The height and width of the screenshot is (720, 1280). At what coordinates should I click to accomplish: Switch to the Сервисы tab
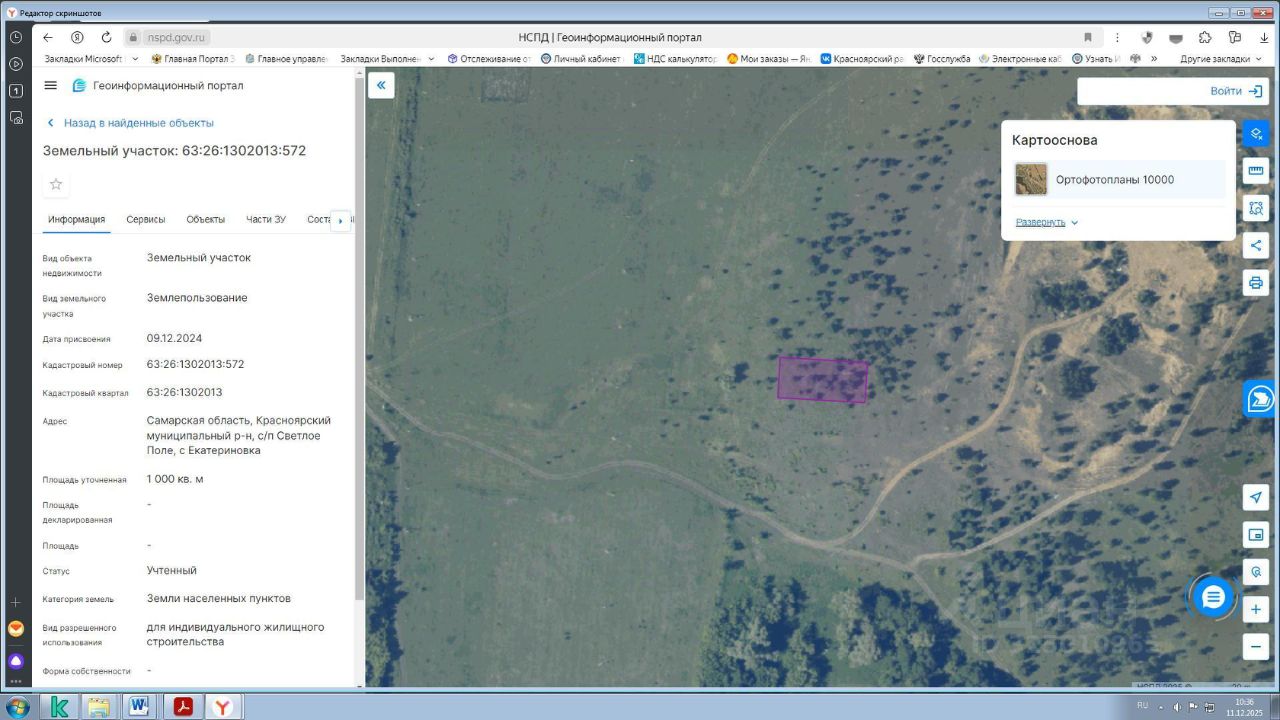coord(146,220)
